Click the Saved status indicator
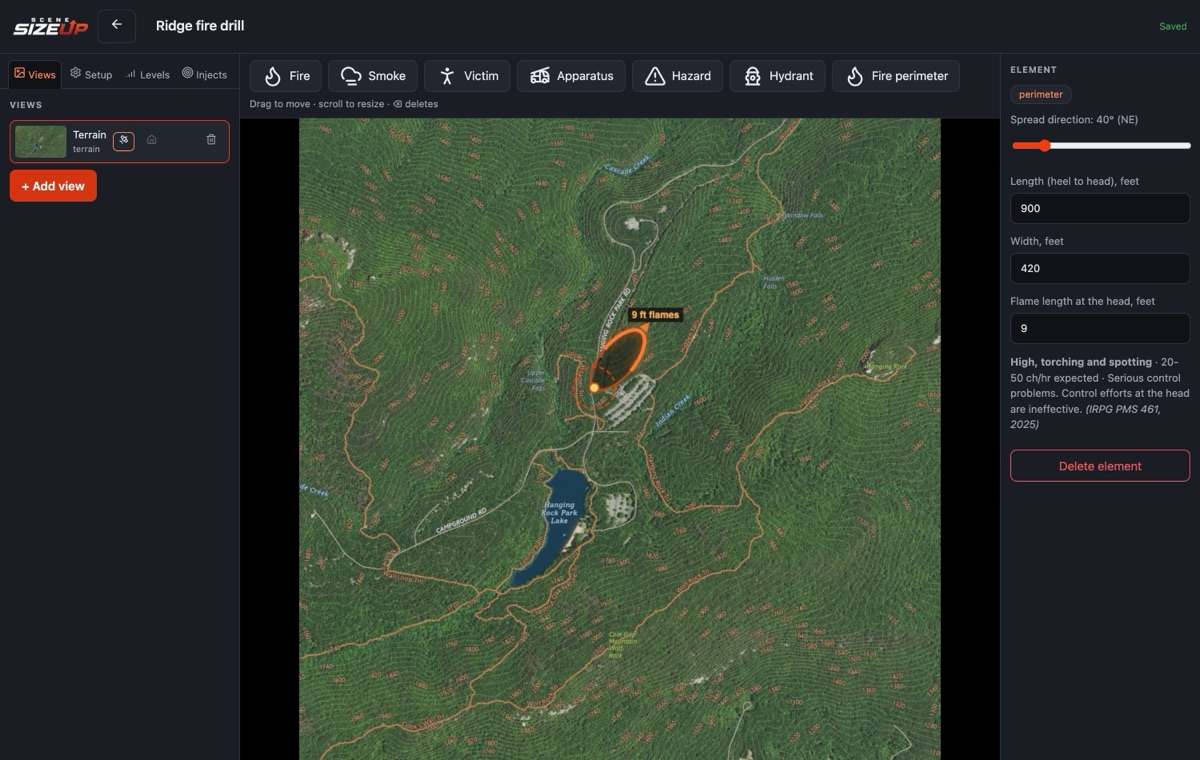The height and width of the screenshot is (760, 1200). (1173, 26)
